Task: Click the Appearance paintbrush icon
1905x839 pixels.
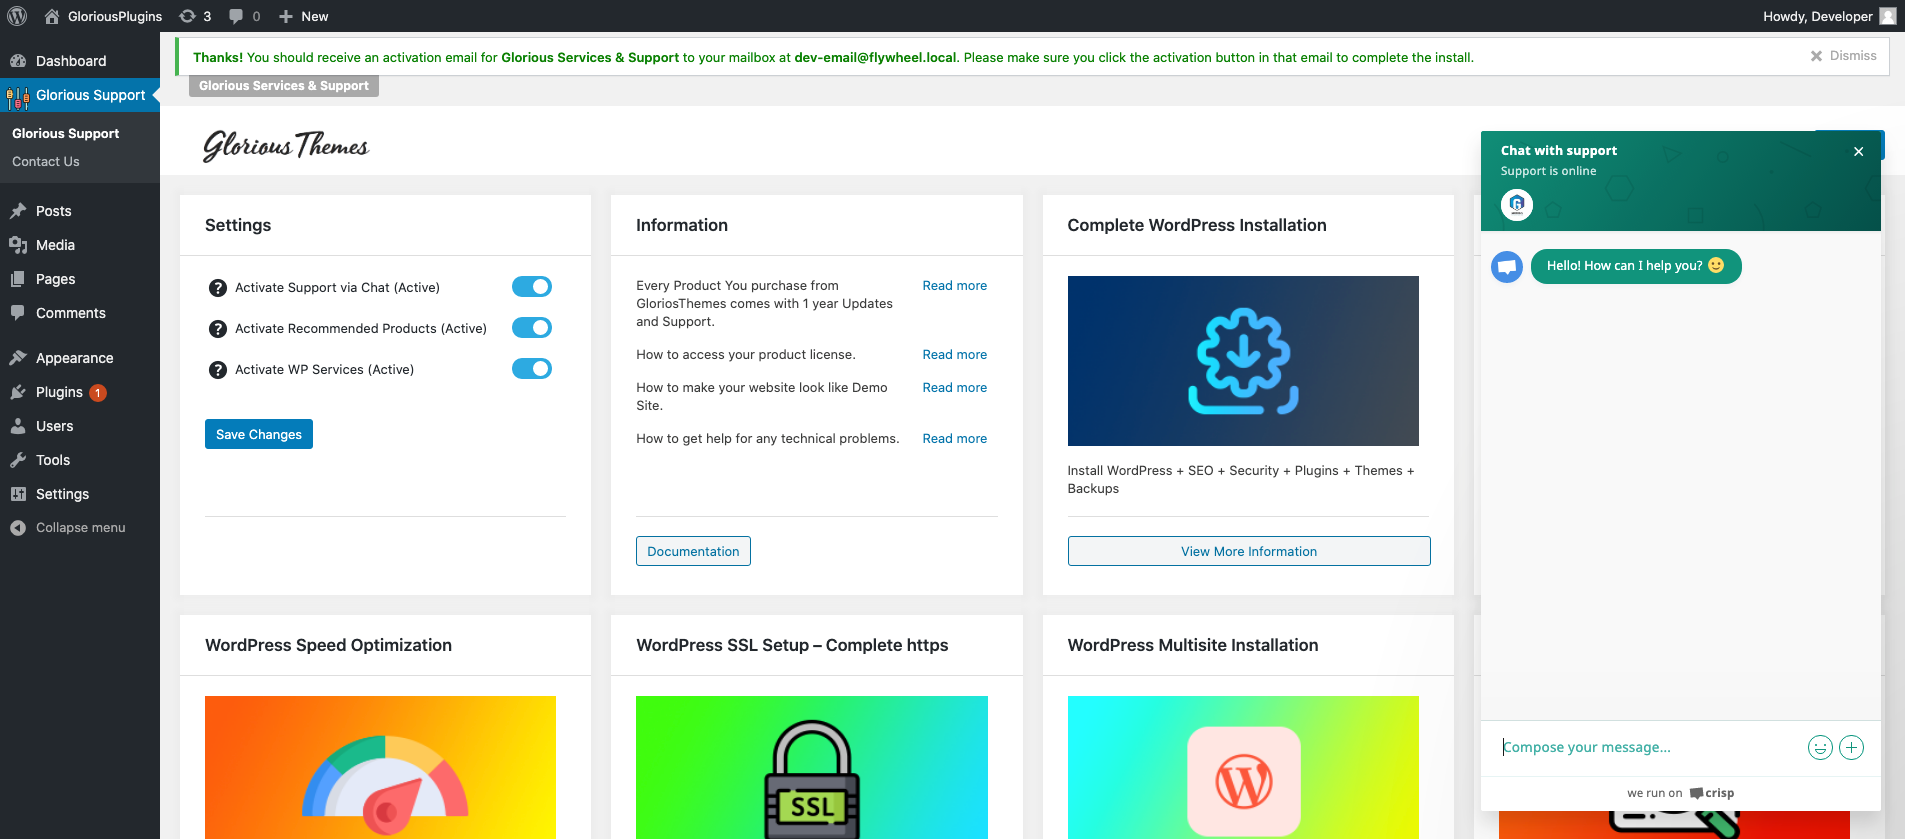Action: coord(18,358)
